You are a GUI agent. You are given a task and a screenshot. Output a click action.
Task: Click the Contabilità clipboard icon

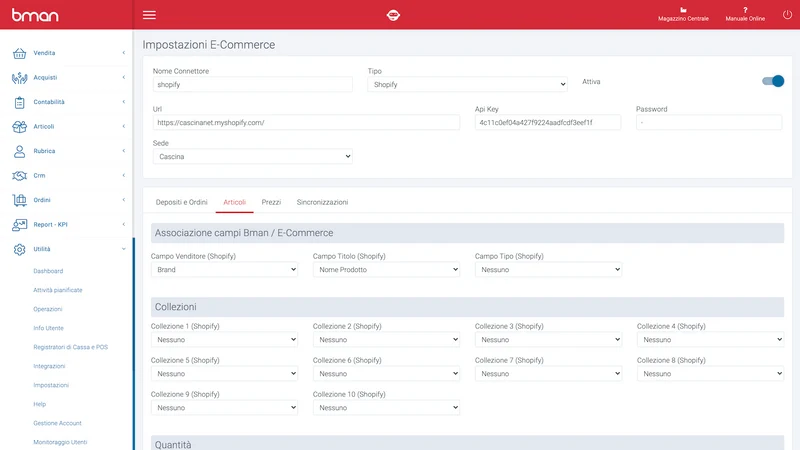pyautogui.click(x=19, y=102)
